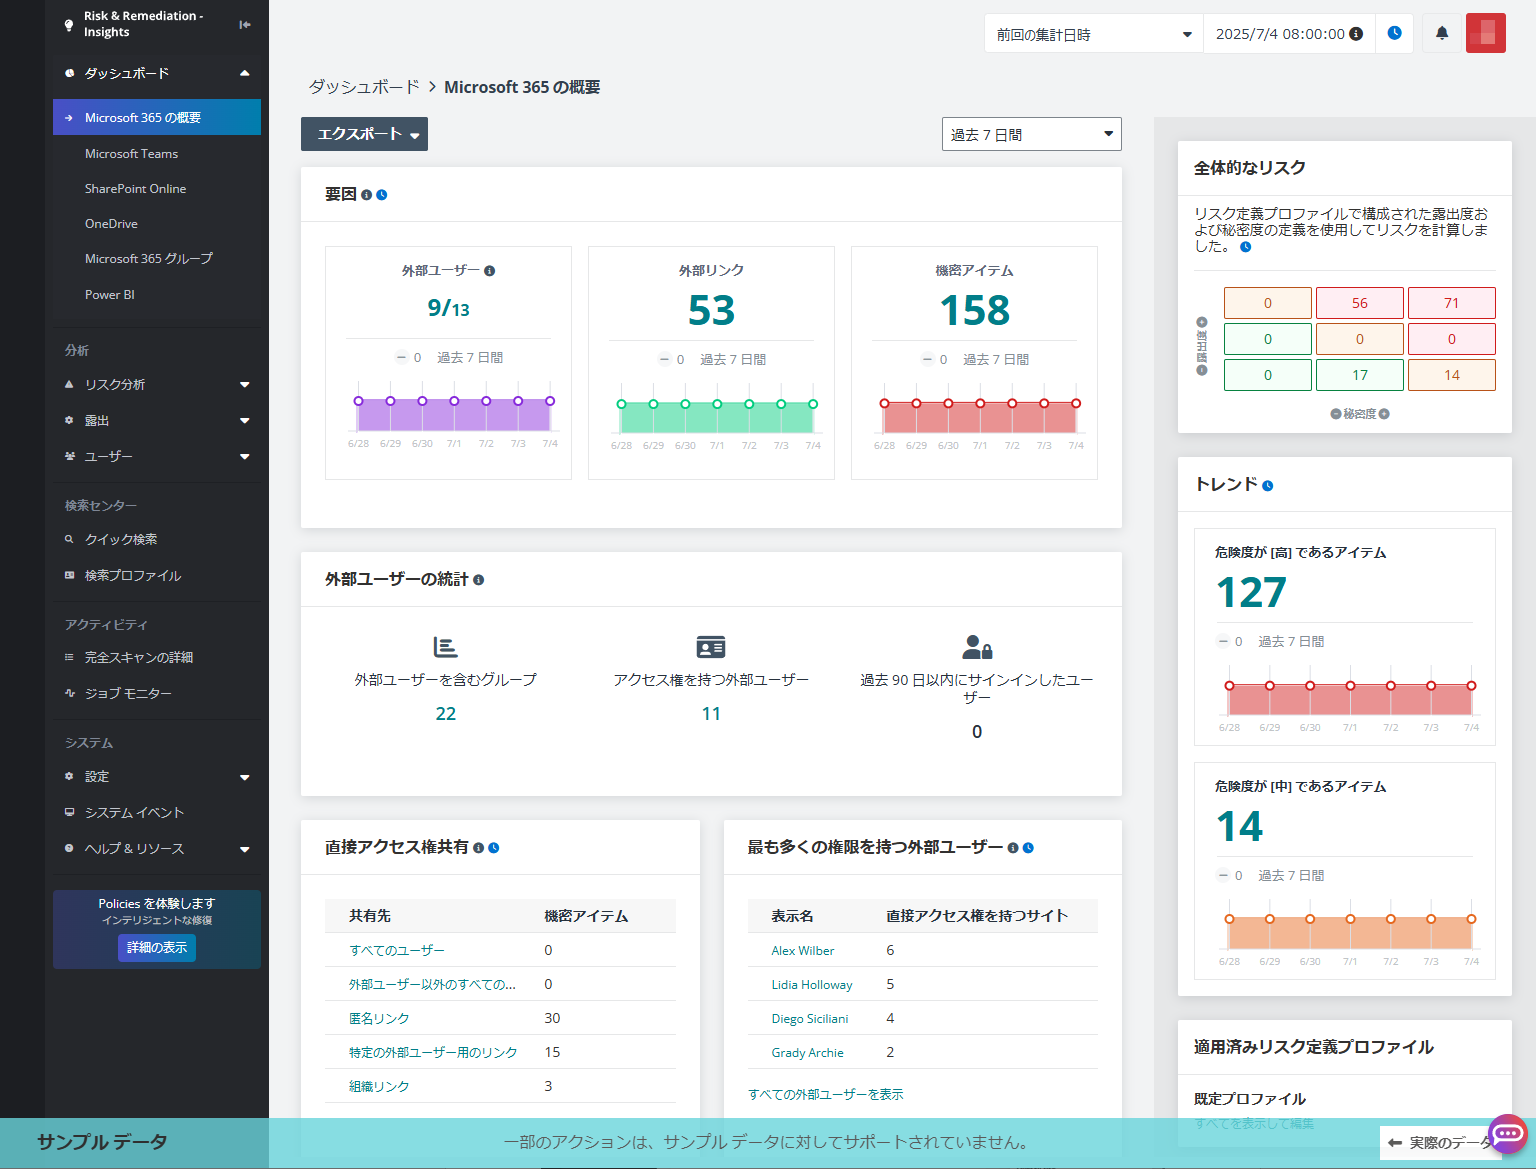Click the plus icon above the 露出度 axis label
1536x1169 pixels.
click(1202, 322)
